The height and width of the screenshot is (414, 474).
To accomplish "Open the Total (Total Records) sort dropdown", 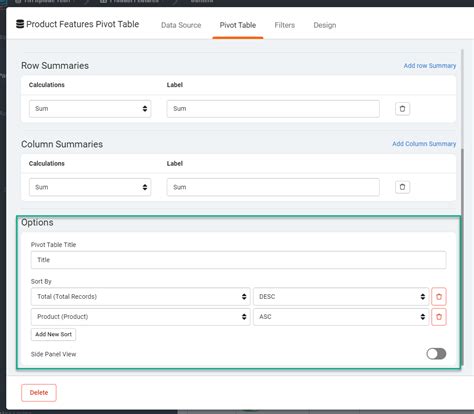I will click(140, 297).
